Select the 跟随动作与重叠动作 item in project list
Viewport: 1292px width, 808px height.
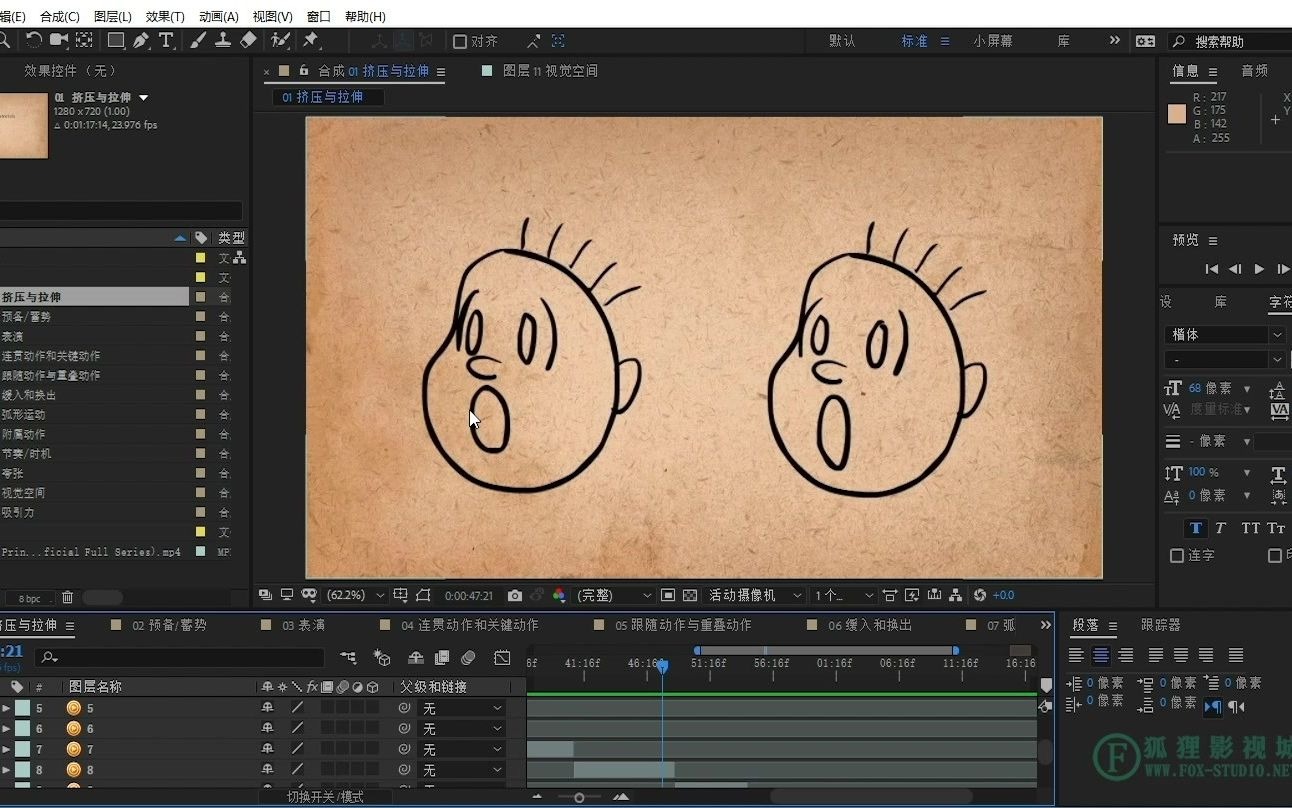[x=50, y=375]
